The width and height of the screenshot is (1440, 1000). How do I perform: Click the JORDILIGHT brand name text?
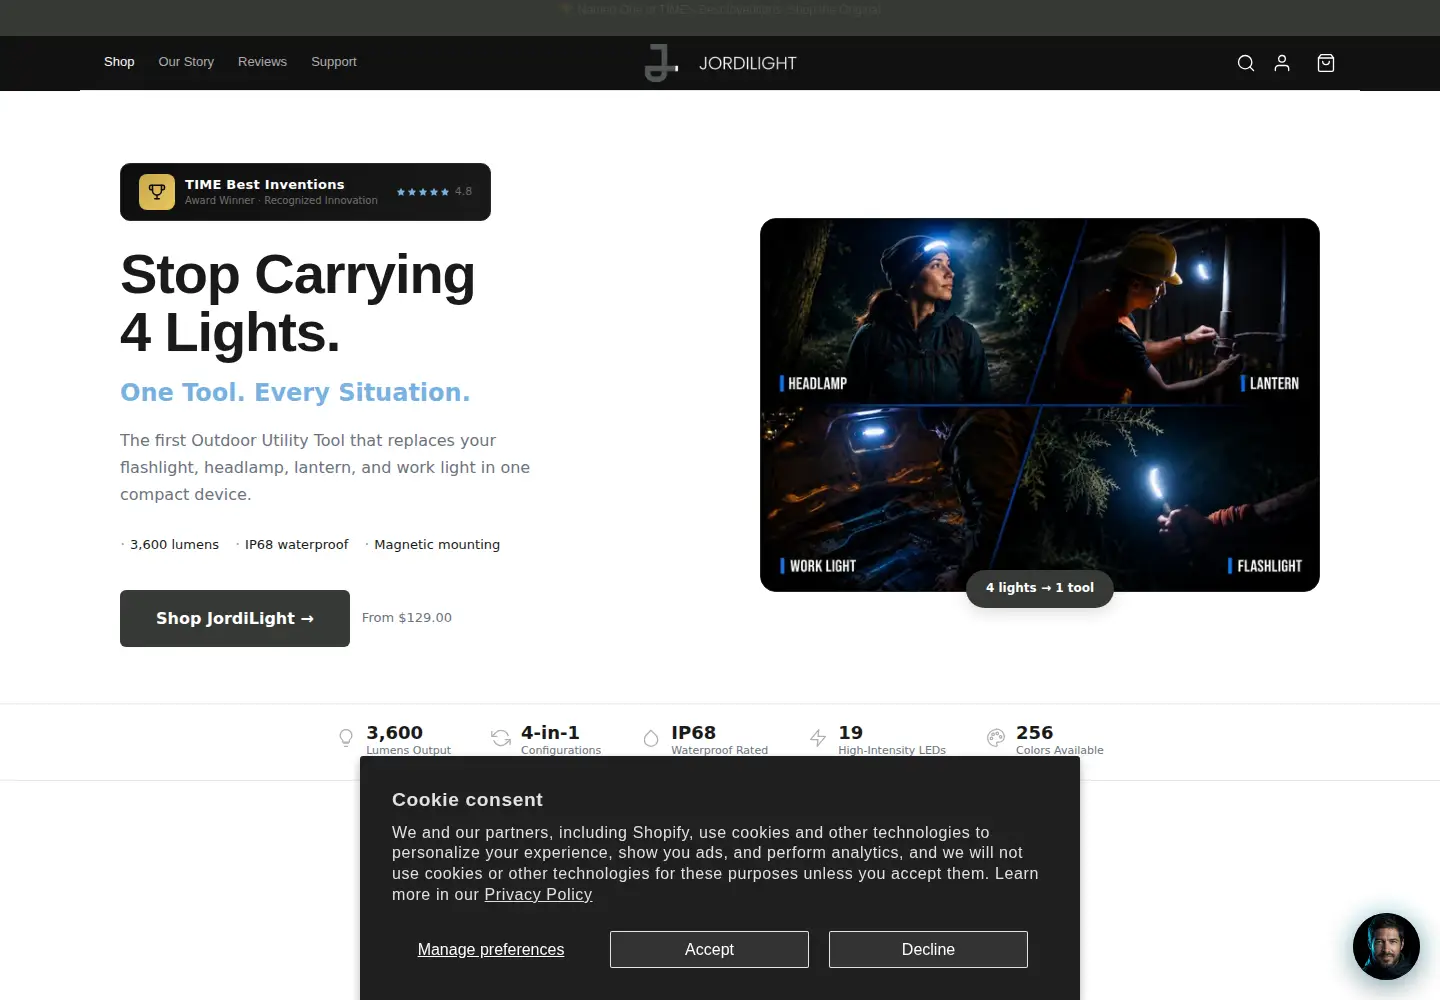pos(748,63)
